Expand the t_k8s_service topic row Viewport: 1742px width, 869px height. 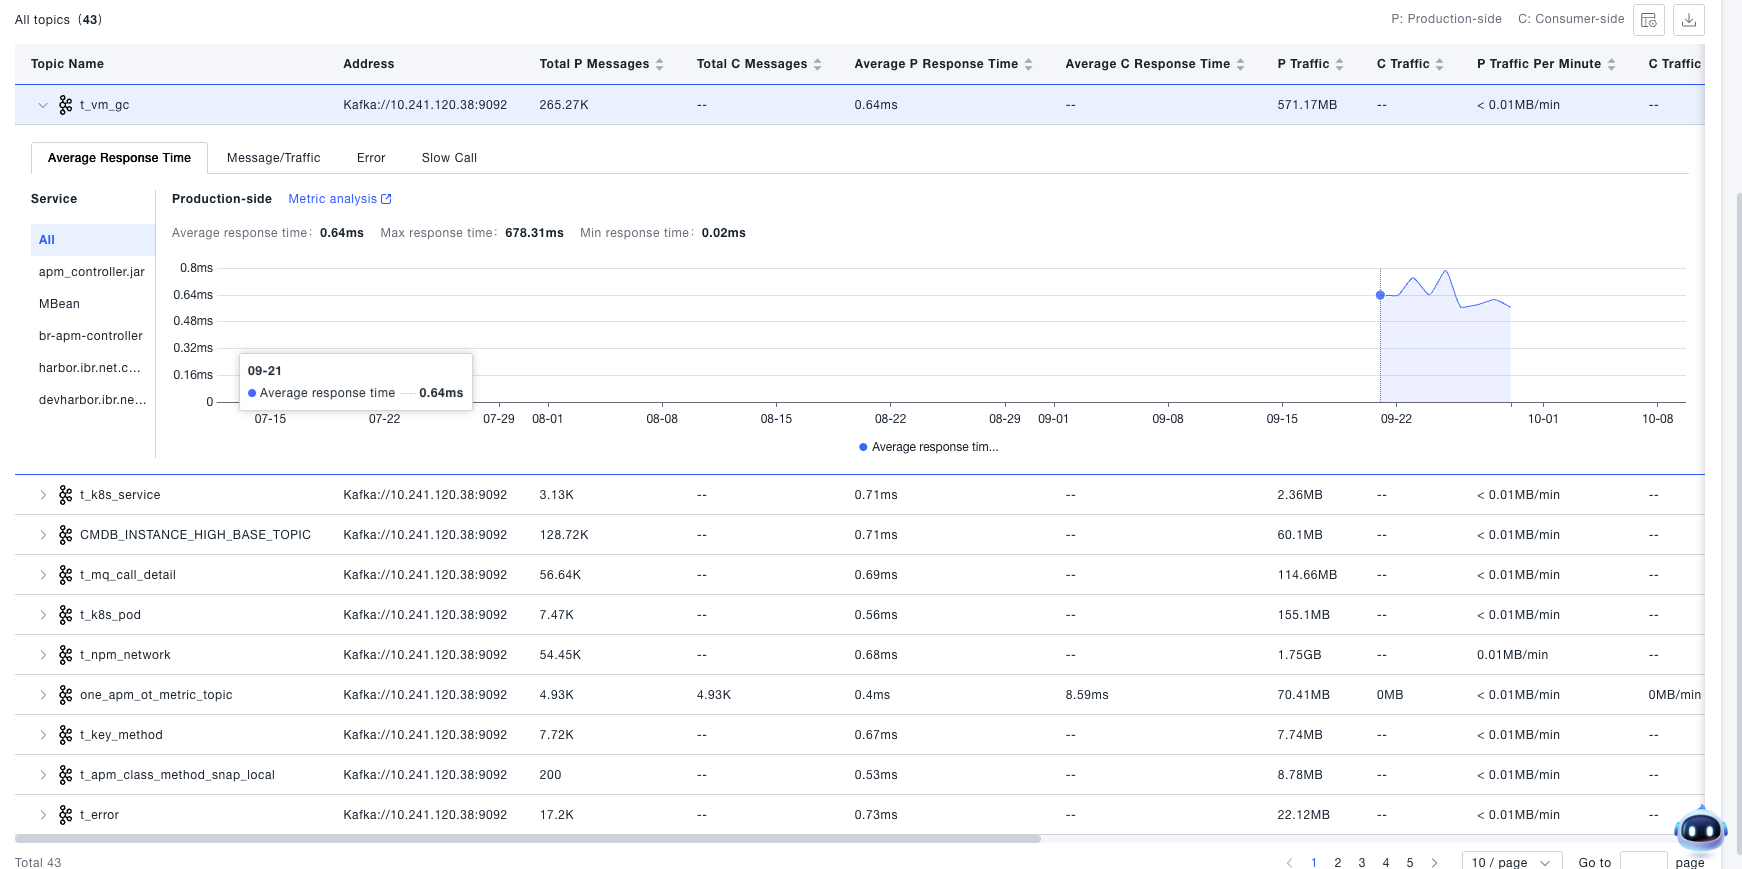pos(43,495)
